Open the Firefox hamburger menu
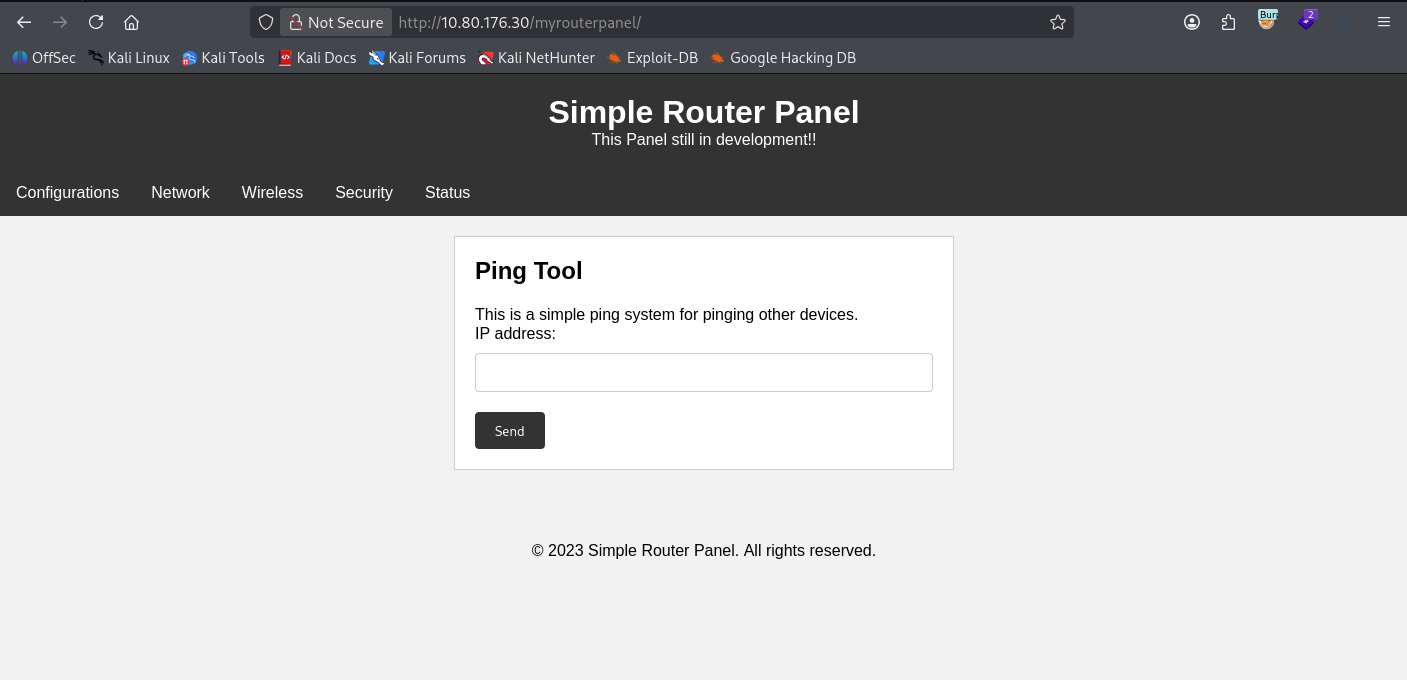 pos(1384,22)
